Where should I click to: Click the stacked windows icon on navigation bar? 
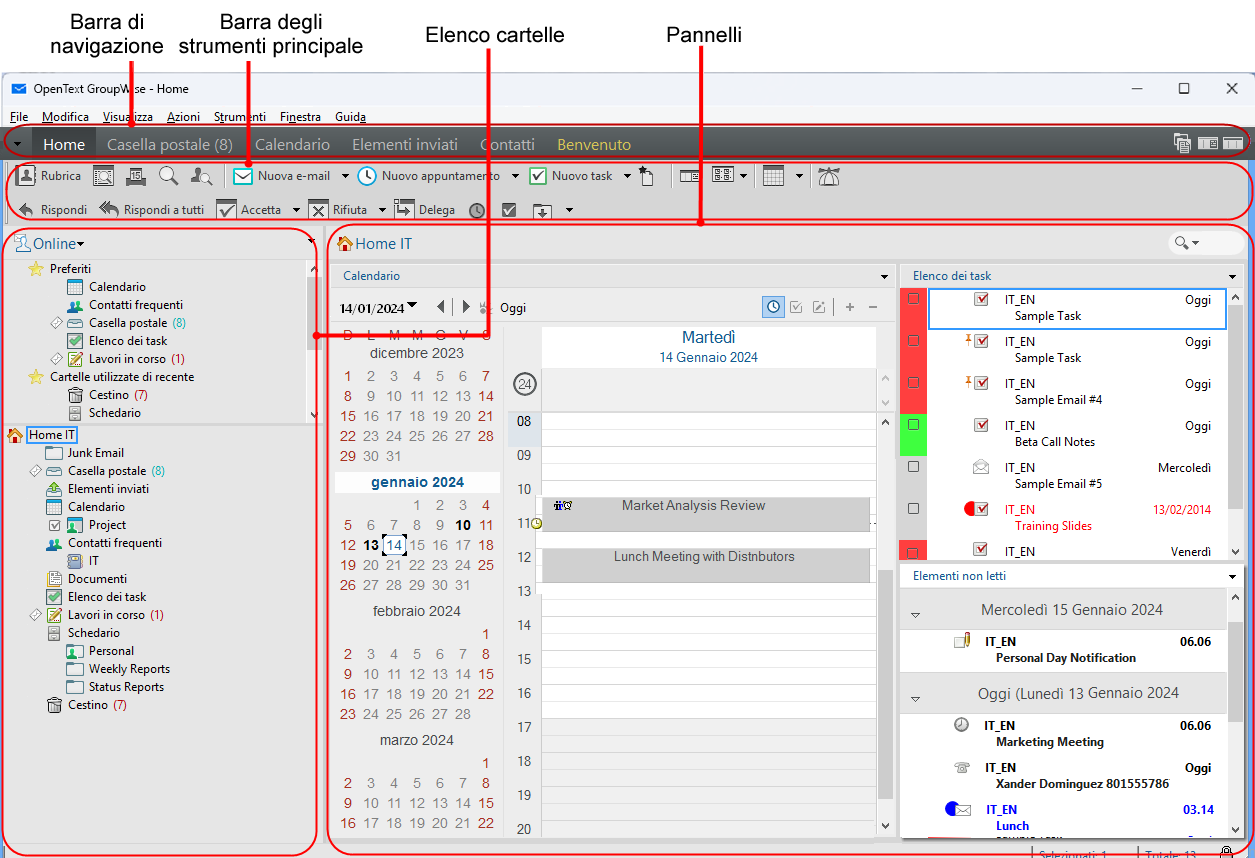point(1182,144)
